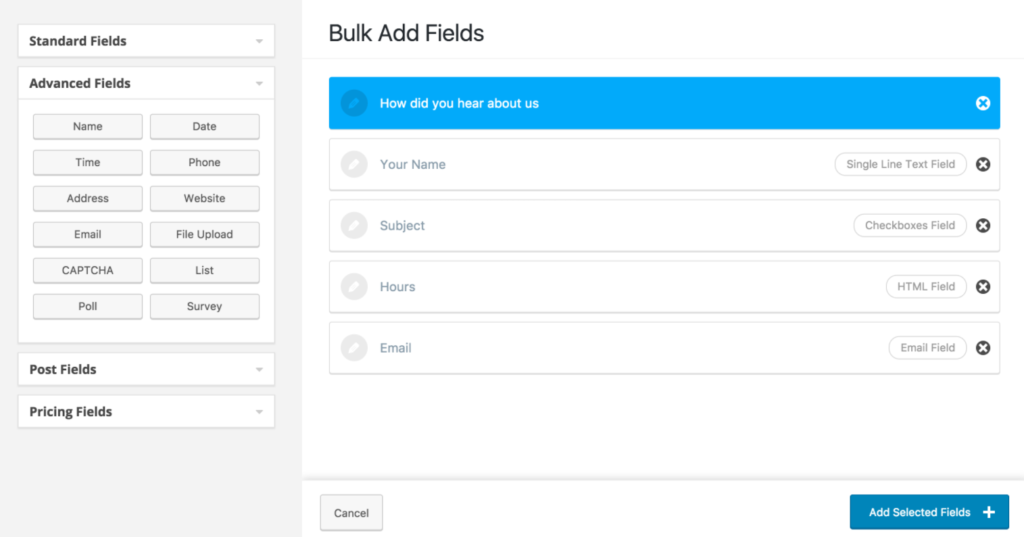Screen dimensions: 1024x537
Task: Remove the Your Name field row
Action: 983,164
